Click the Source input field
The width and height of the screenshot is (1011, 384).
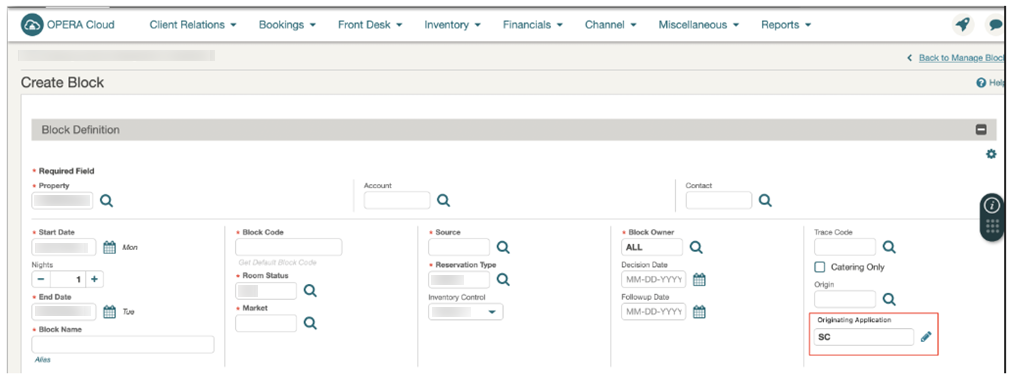459,247
